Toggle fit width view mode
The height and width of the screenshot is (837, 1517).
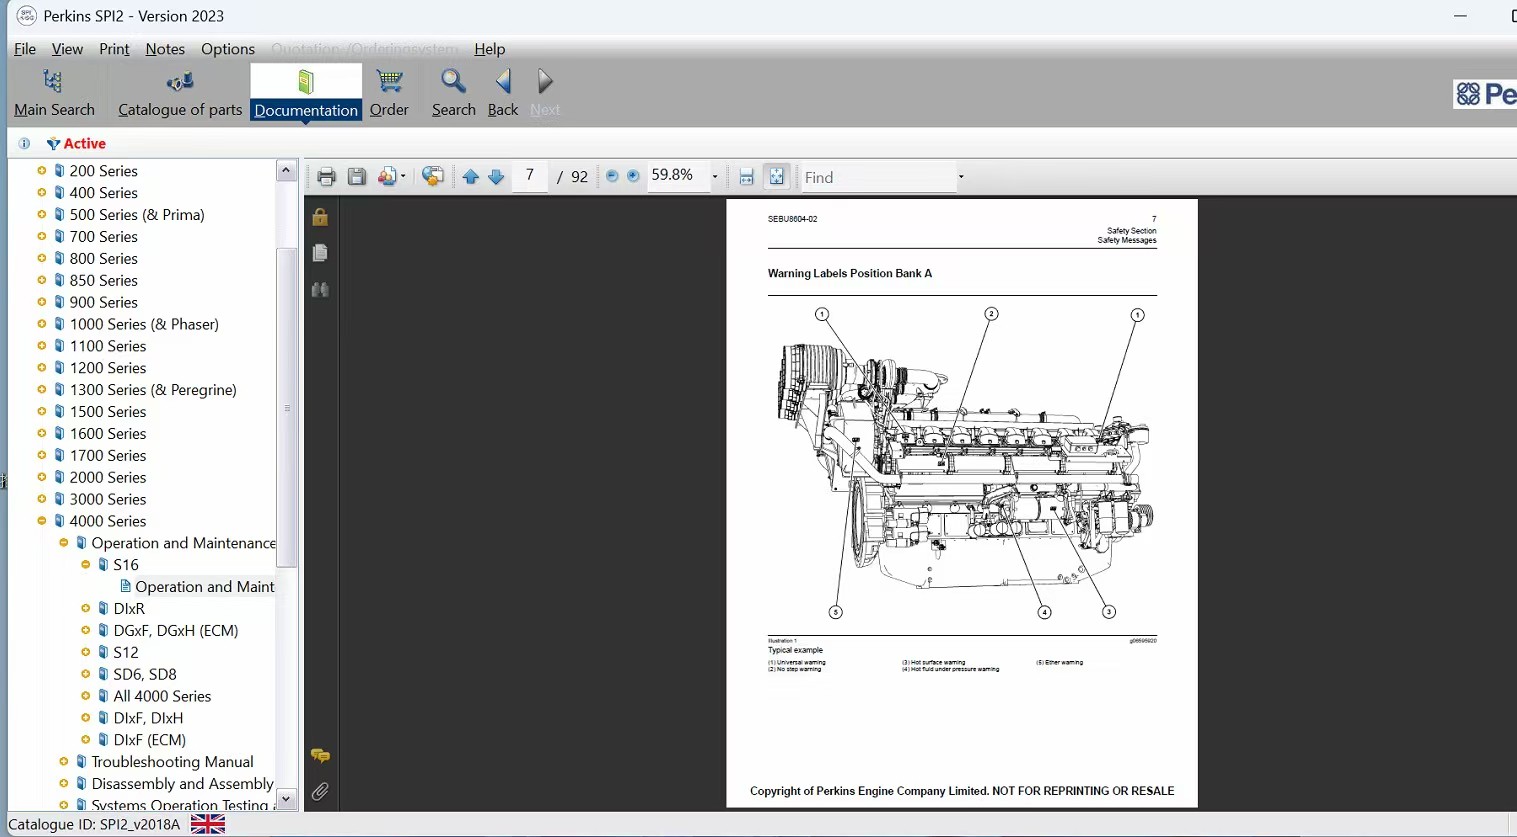(746, 176)
